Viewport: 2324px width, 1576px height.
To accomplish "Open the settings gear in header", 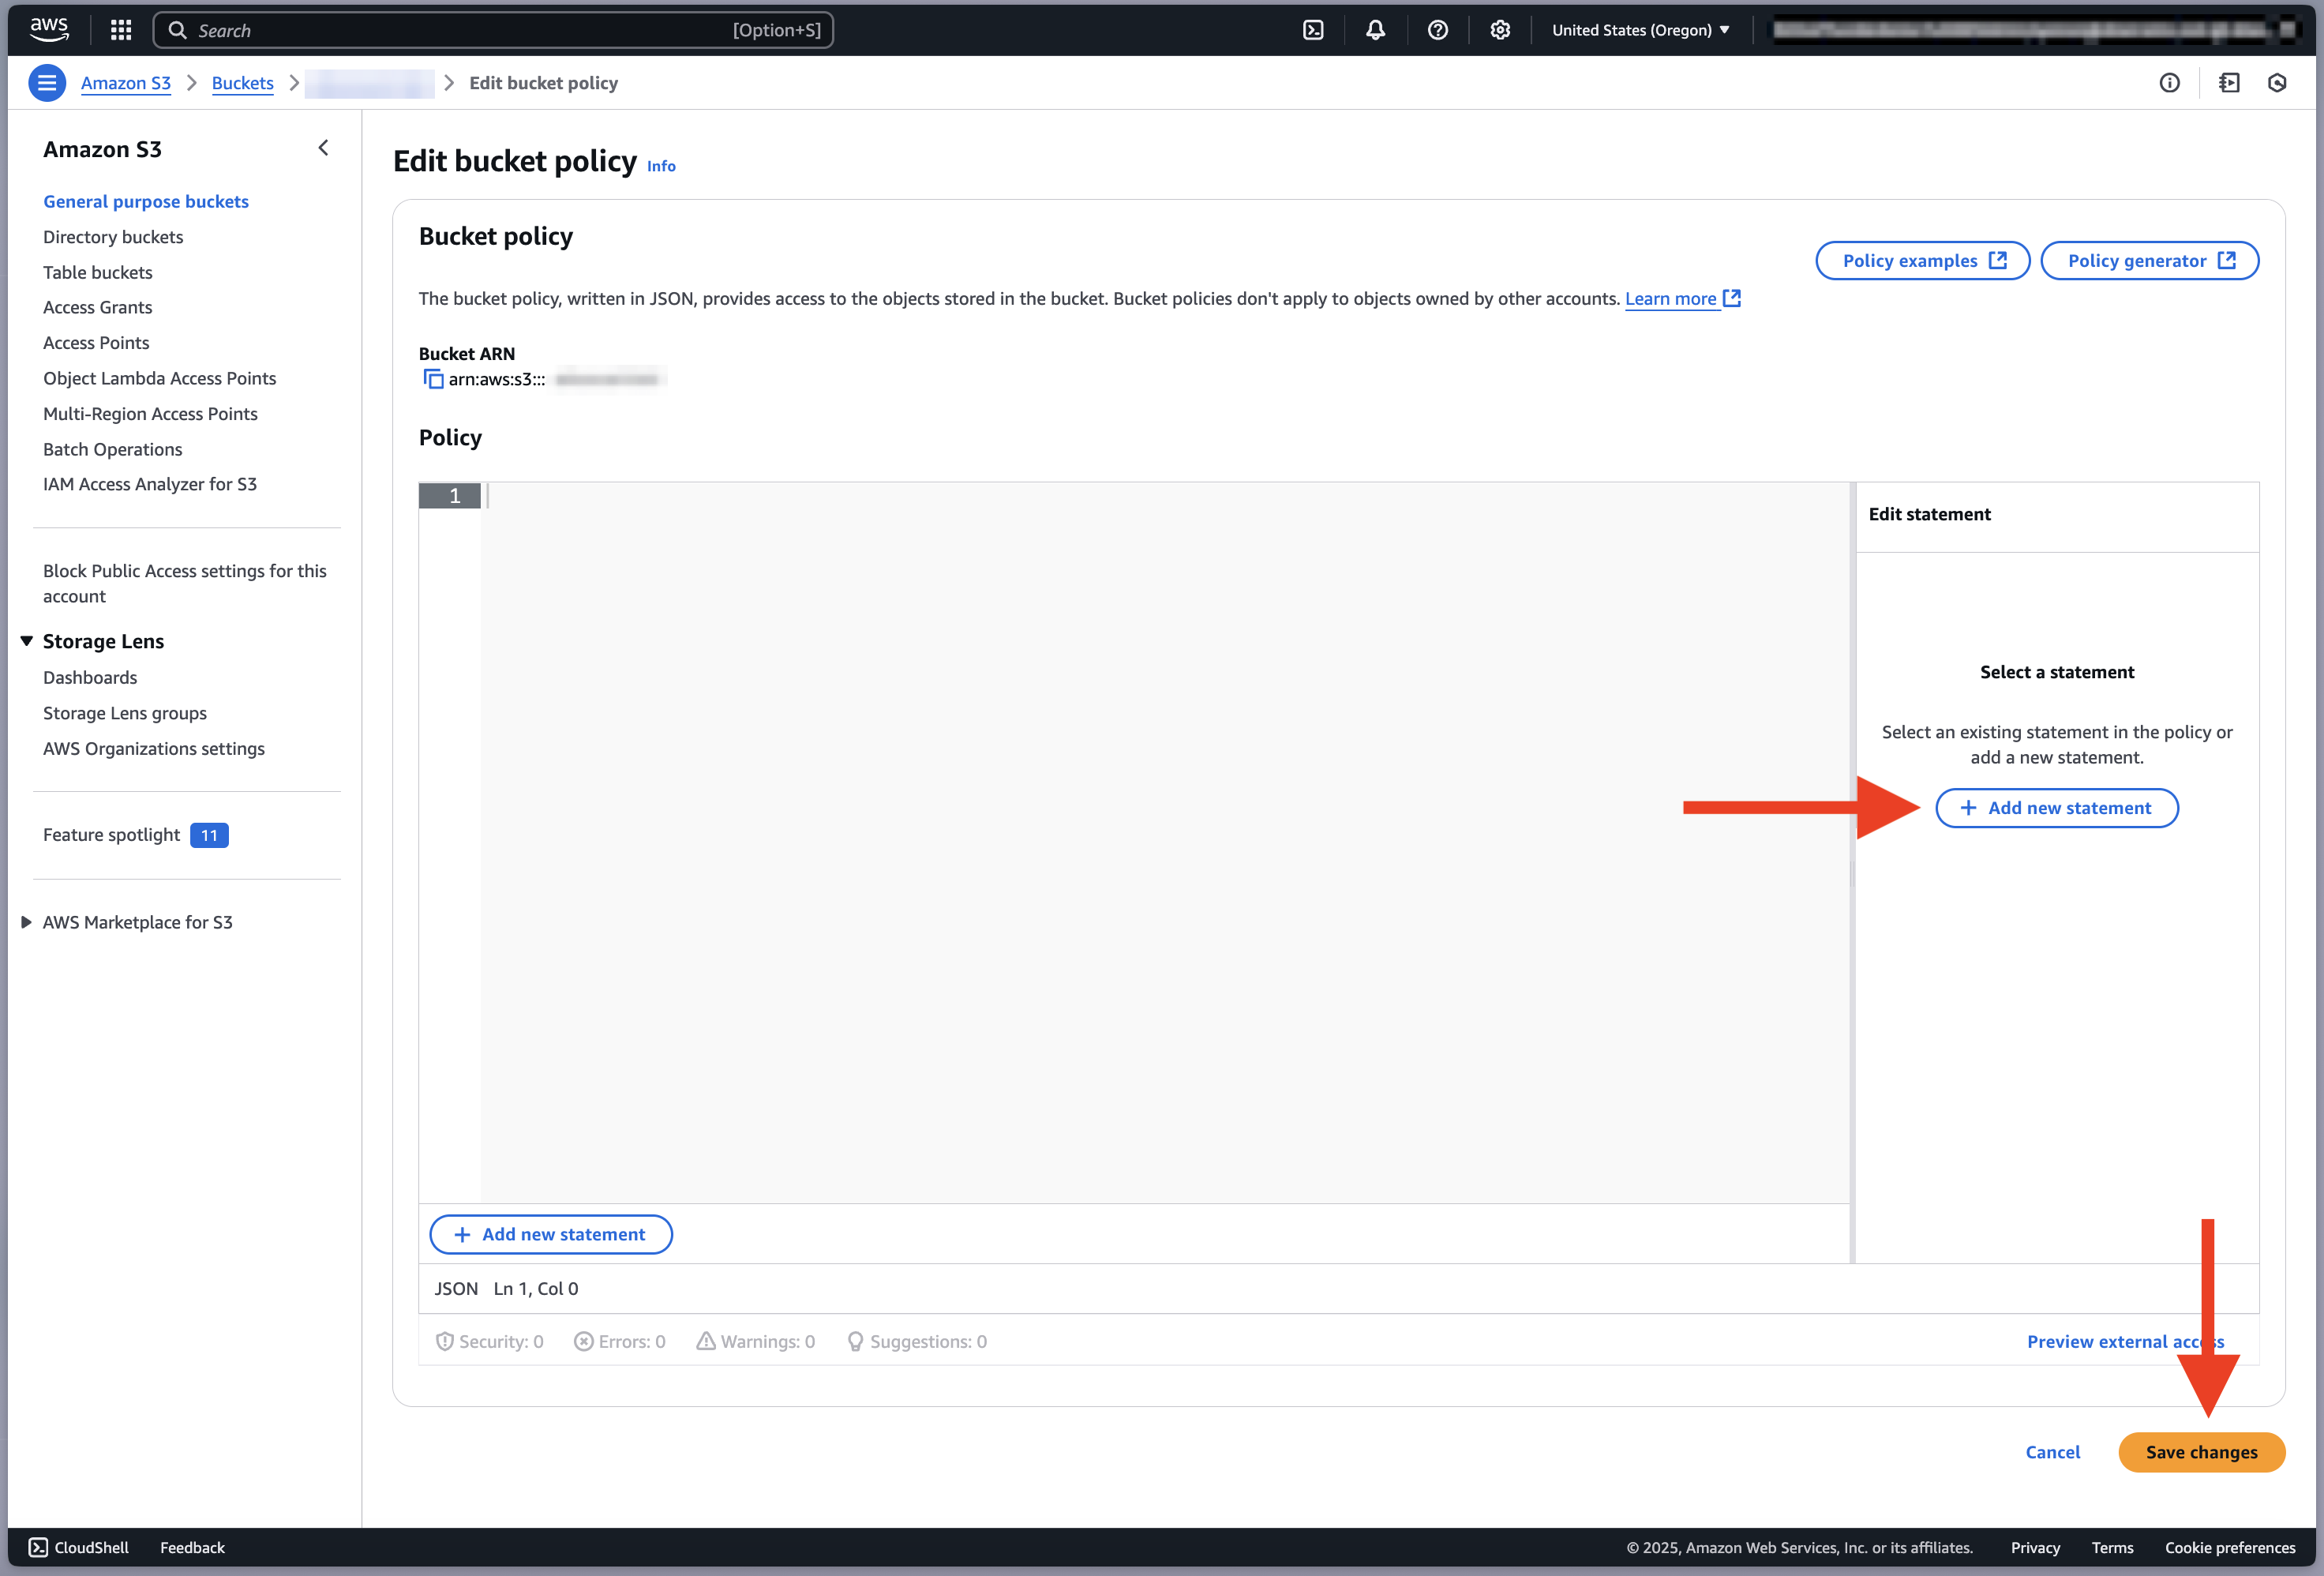I will (1499, 30).
